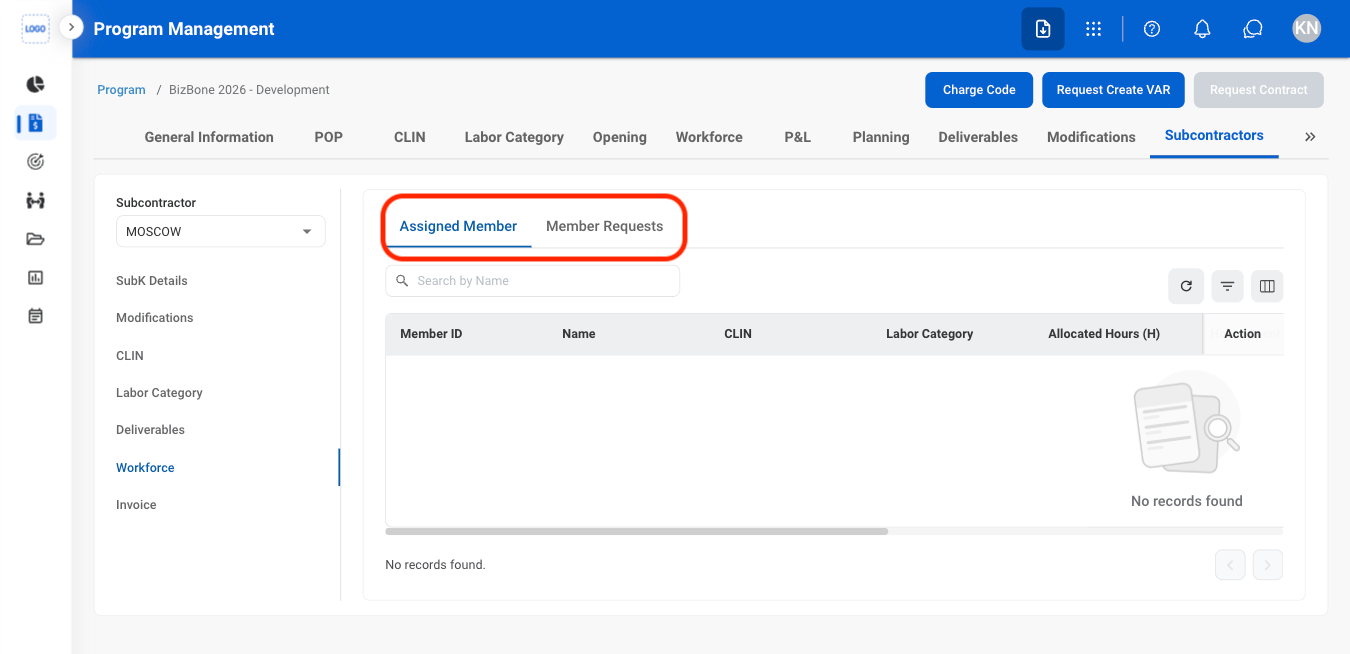
Task: Open the notifications bell
Action: 1203,29
